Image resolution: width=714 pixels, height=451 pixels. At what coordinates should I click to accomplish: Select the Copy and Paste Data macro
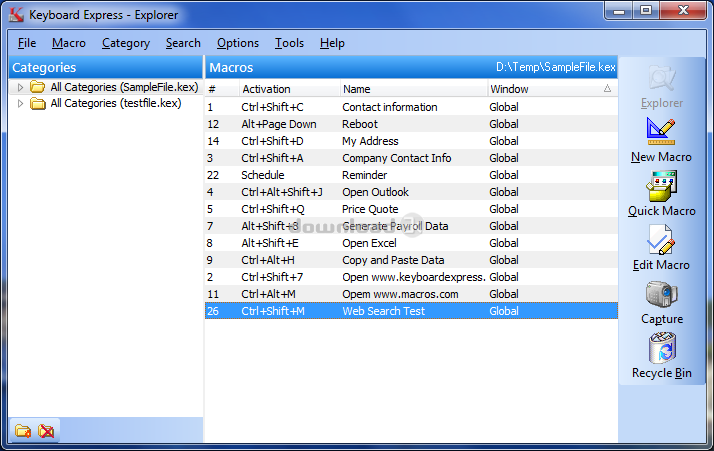(411, 260)
